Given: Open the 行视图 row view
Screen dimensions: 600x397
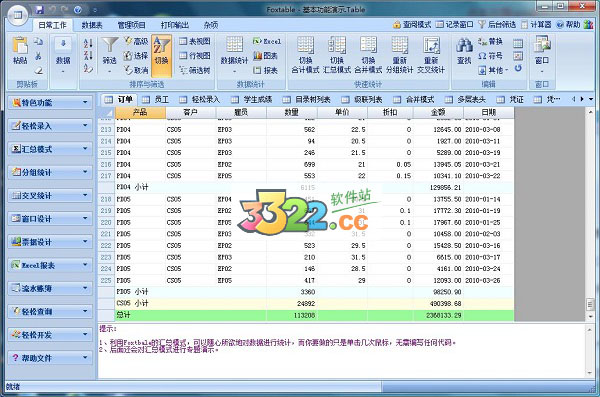Looking at the screenshot, I should (195, 56).
